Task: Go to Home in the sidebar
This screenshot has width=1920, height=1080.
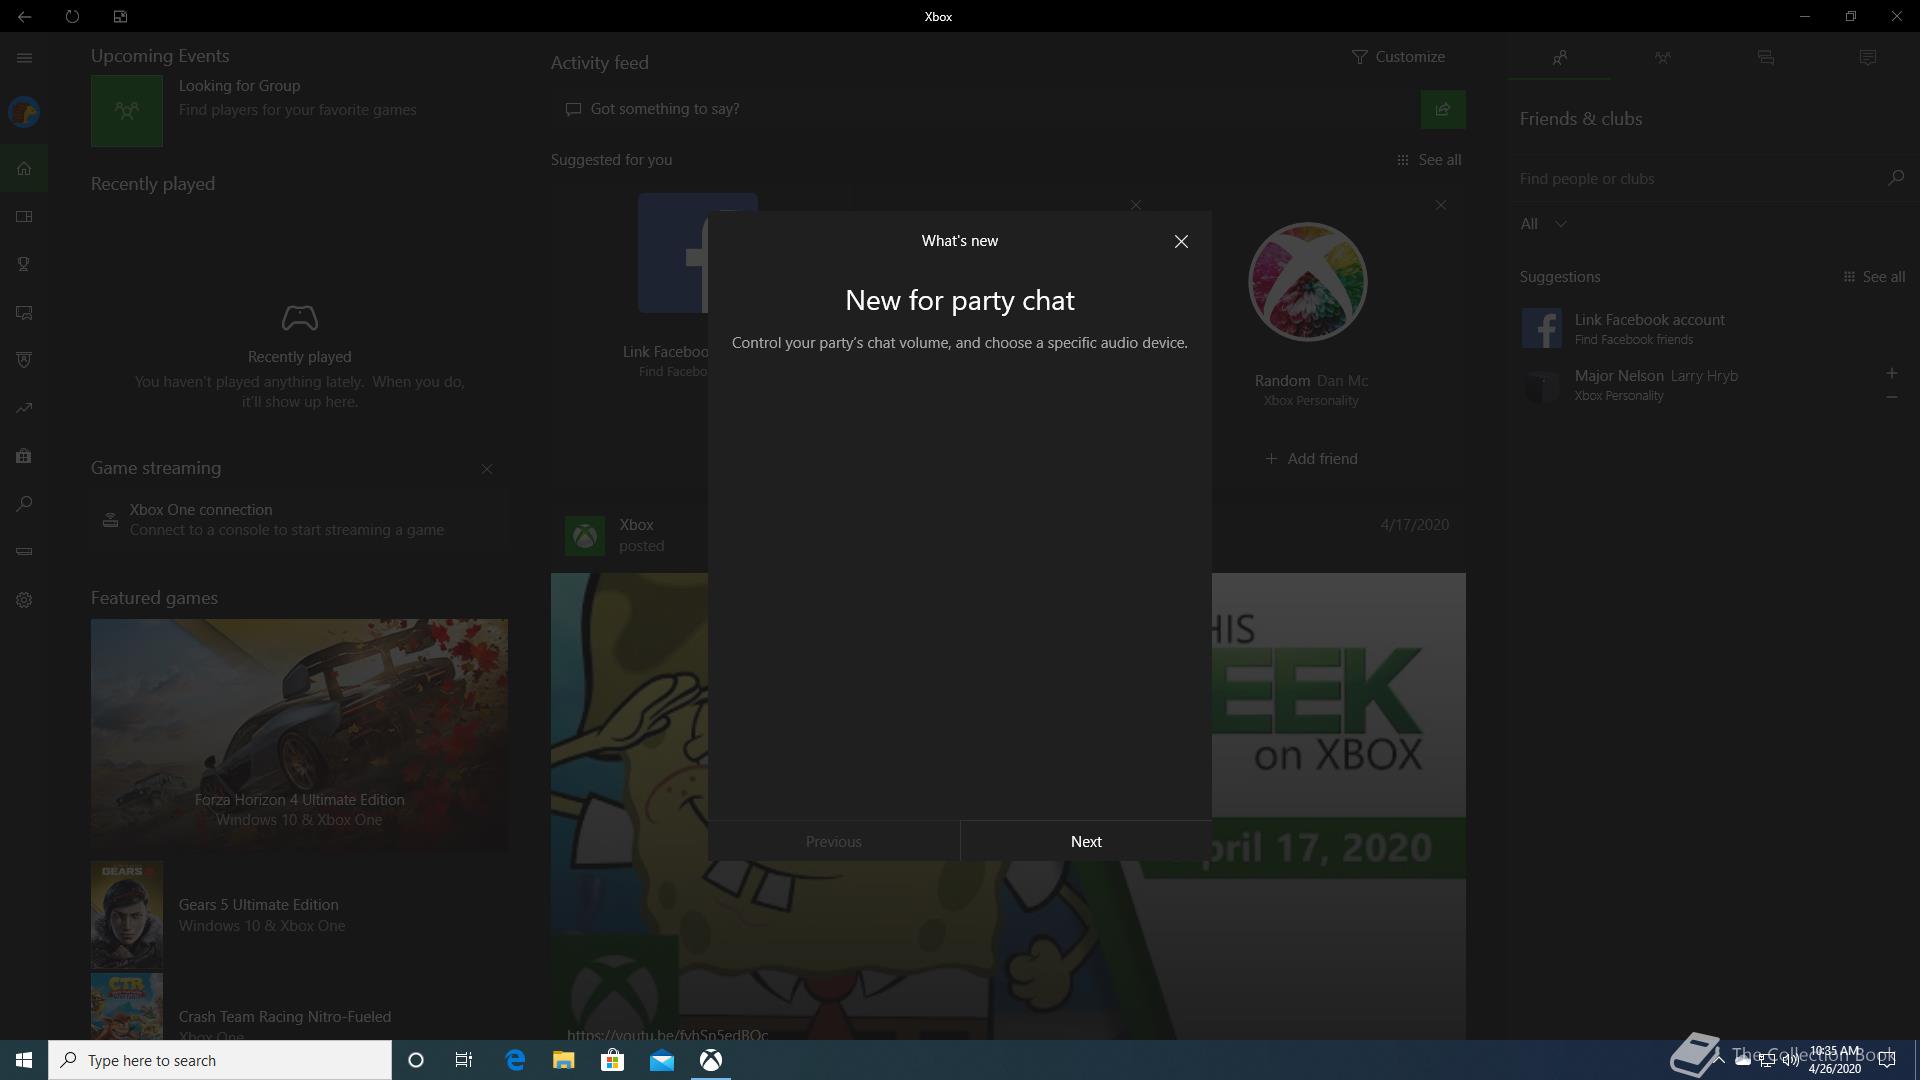Action: pyautogui.click(x=24, y=168)
